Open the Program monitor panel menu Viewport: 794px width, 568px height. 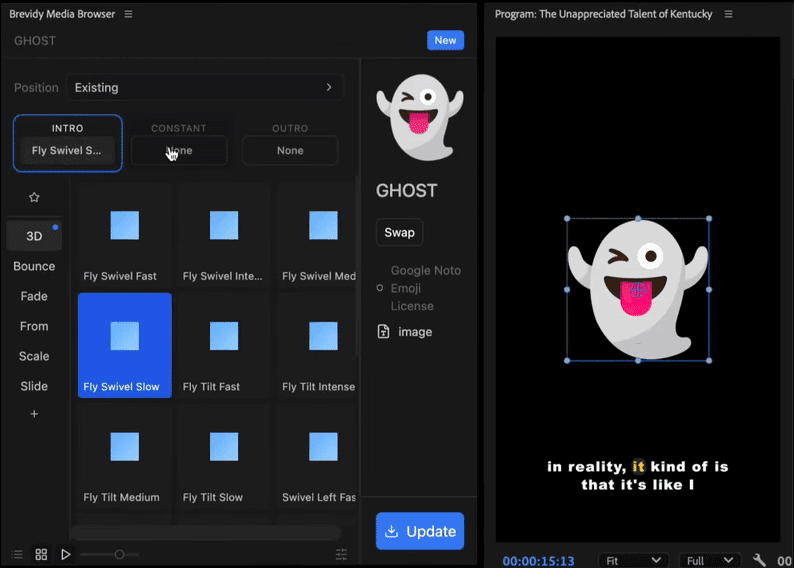pos(728,14)
